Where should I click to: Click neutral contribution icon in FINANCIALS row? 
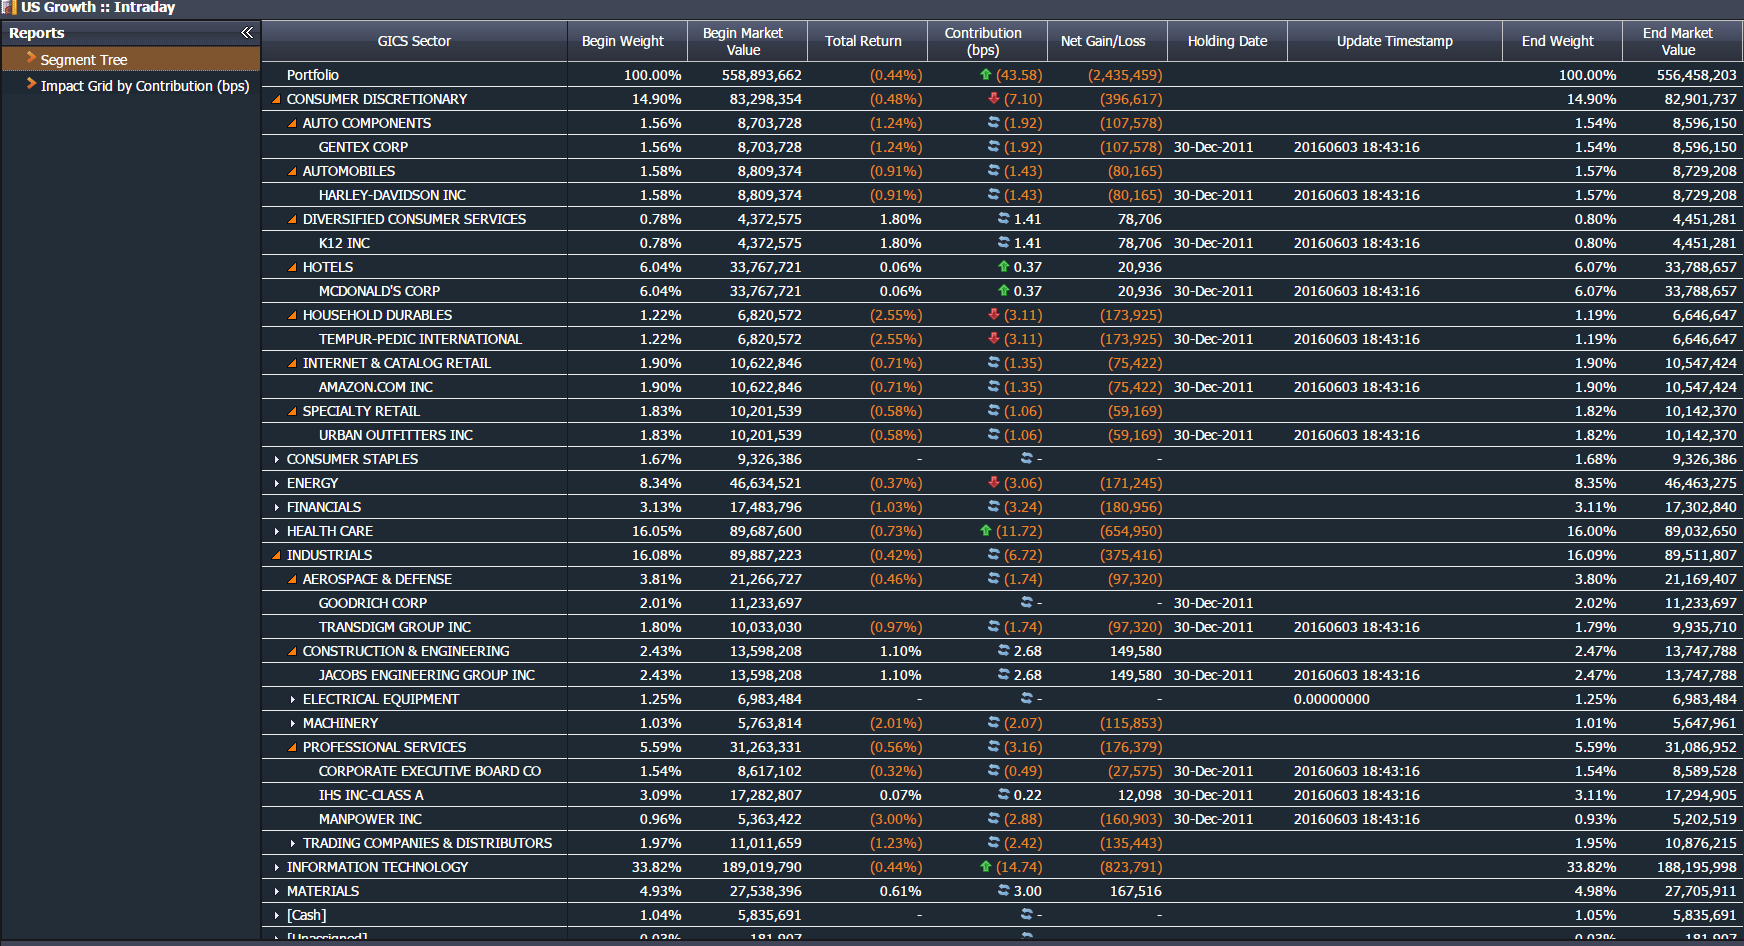click(x=994, y=507)
